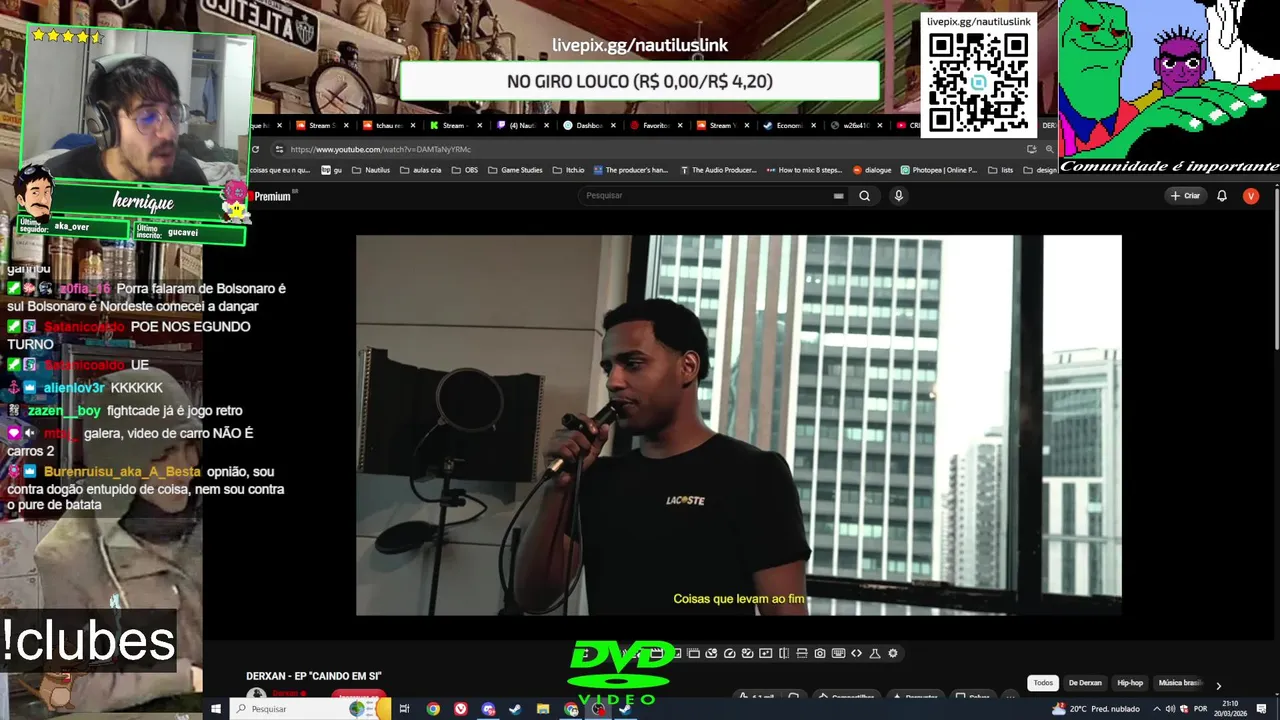
Task: Click the angle brackets code icon
Action: (856, 653)
